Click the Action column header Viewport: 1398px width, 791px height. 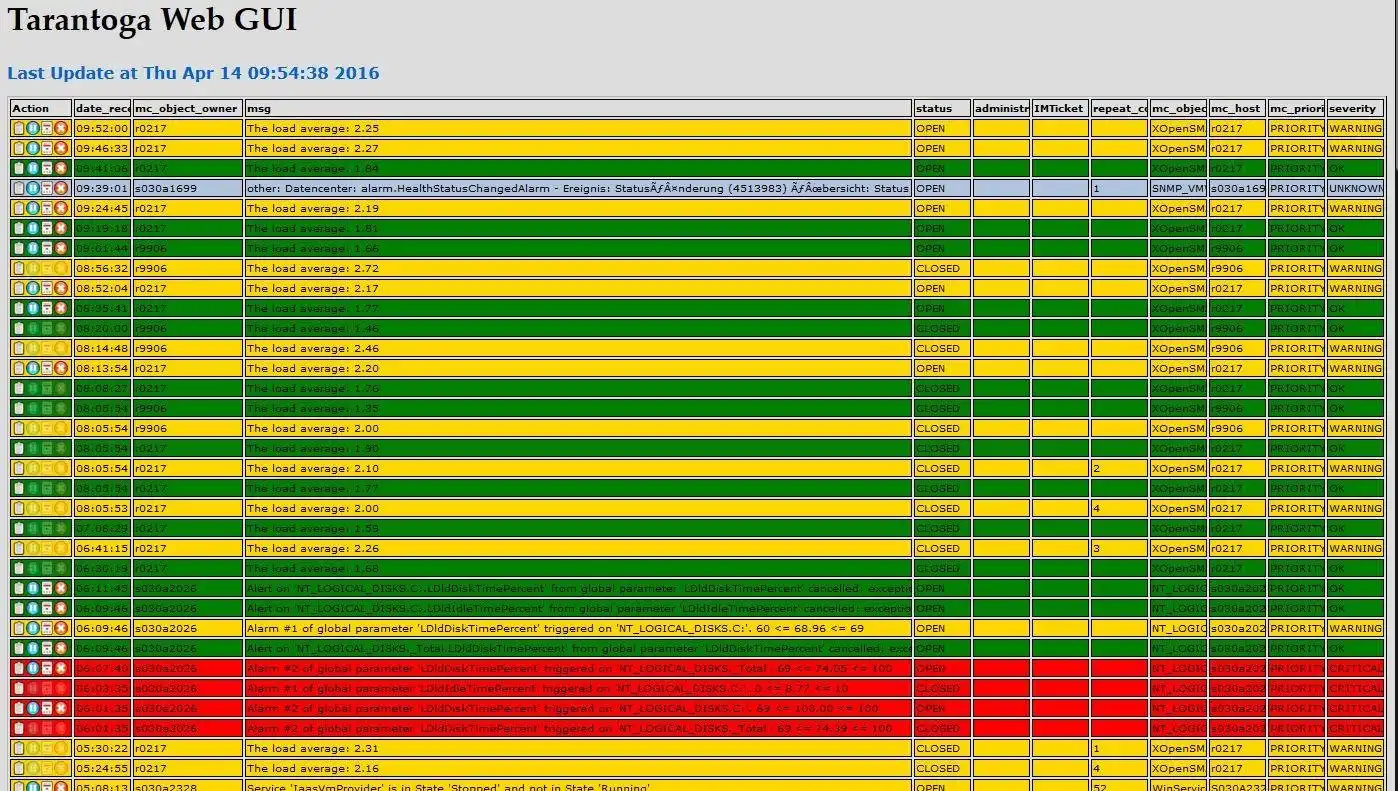point(41,108)
